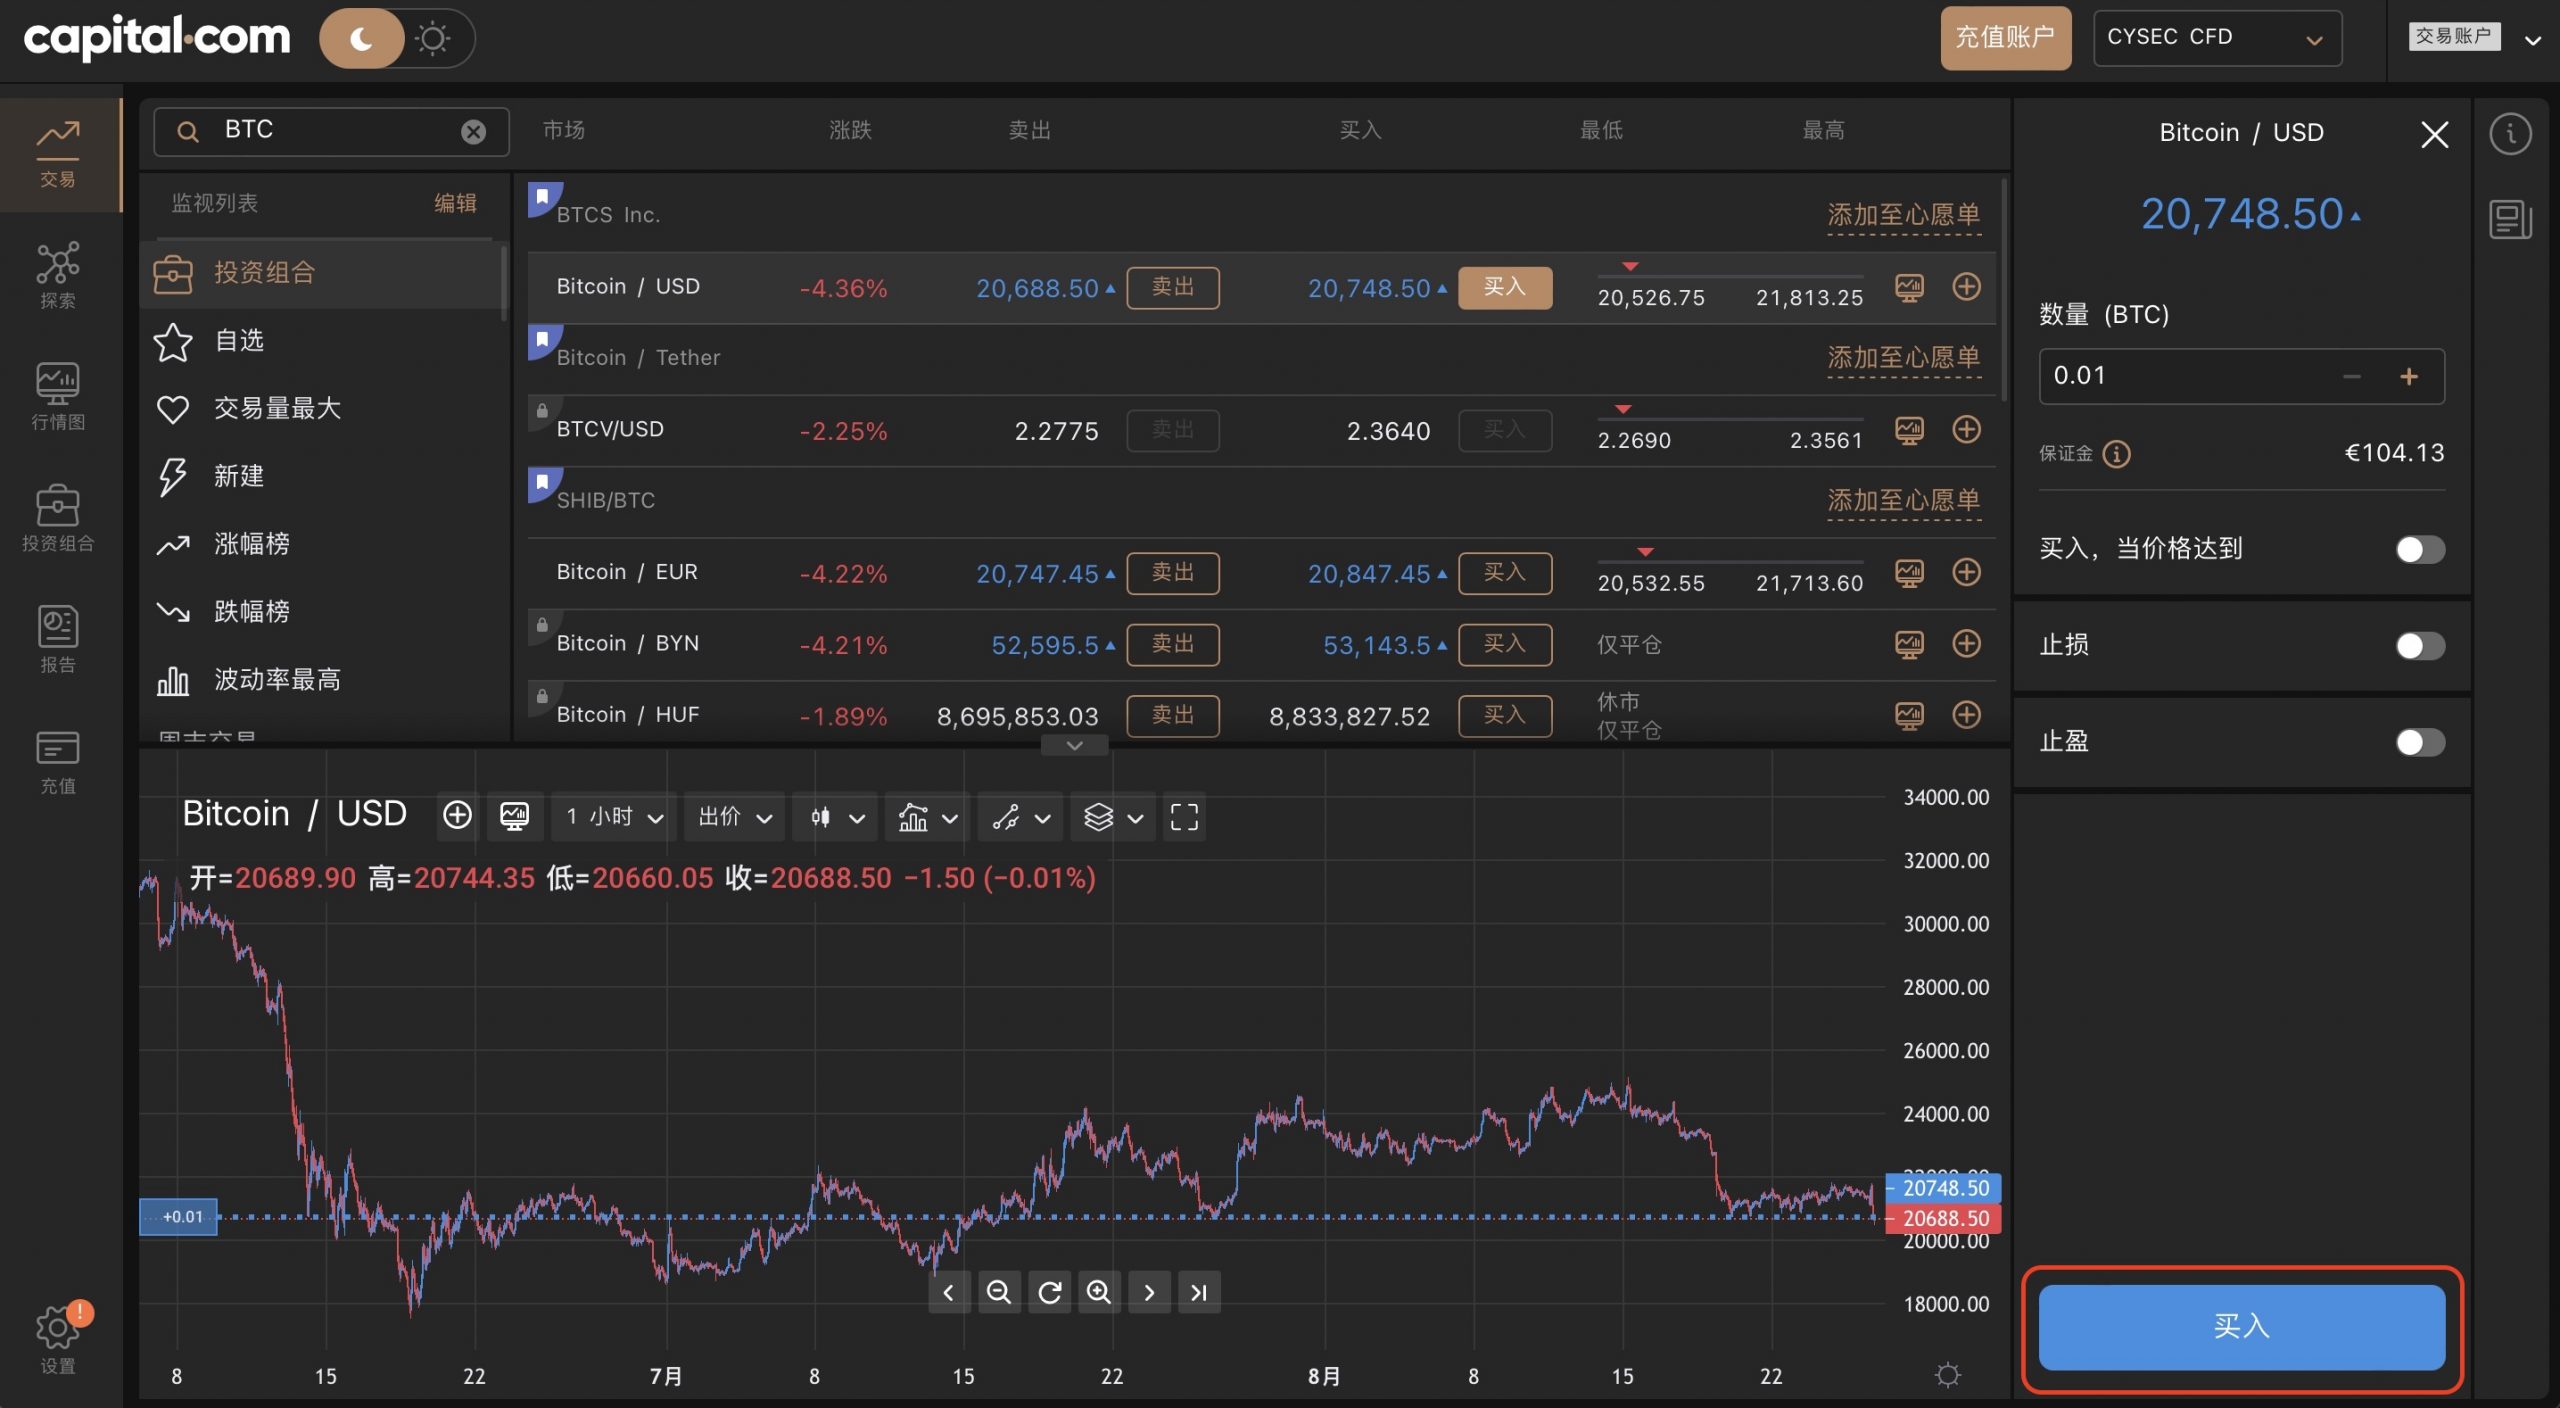
Task: Open the 报告 reports sidebar section
Action: pos(58,639)
